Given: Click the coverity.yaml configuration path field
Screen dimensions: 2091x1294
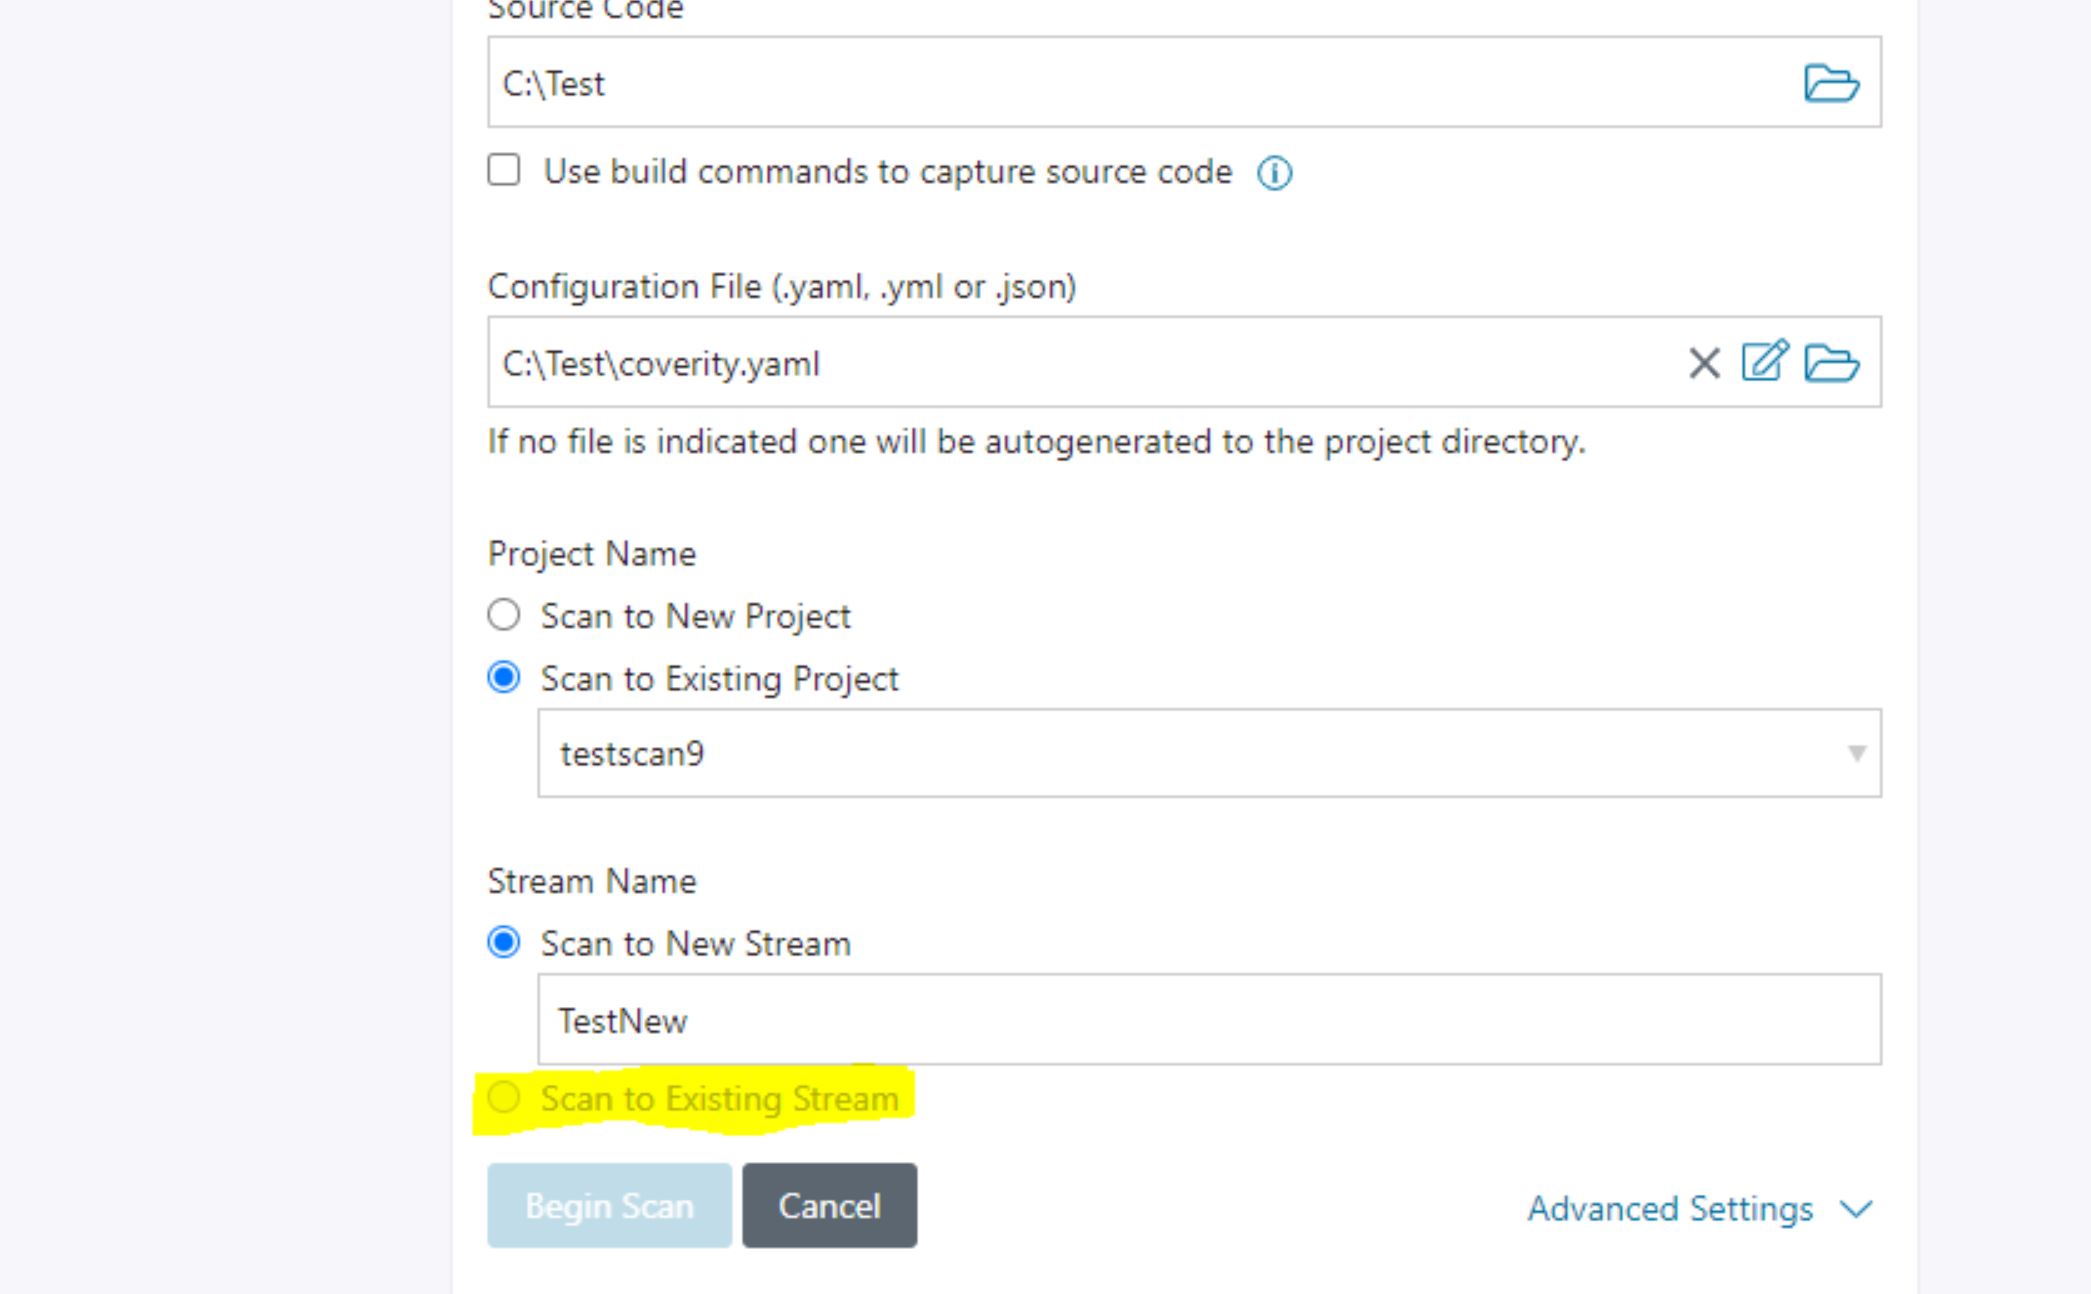Looking at the screenshot, I should [x=1000, y=363].
